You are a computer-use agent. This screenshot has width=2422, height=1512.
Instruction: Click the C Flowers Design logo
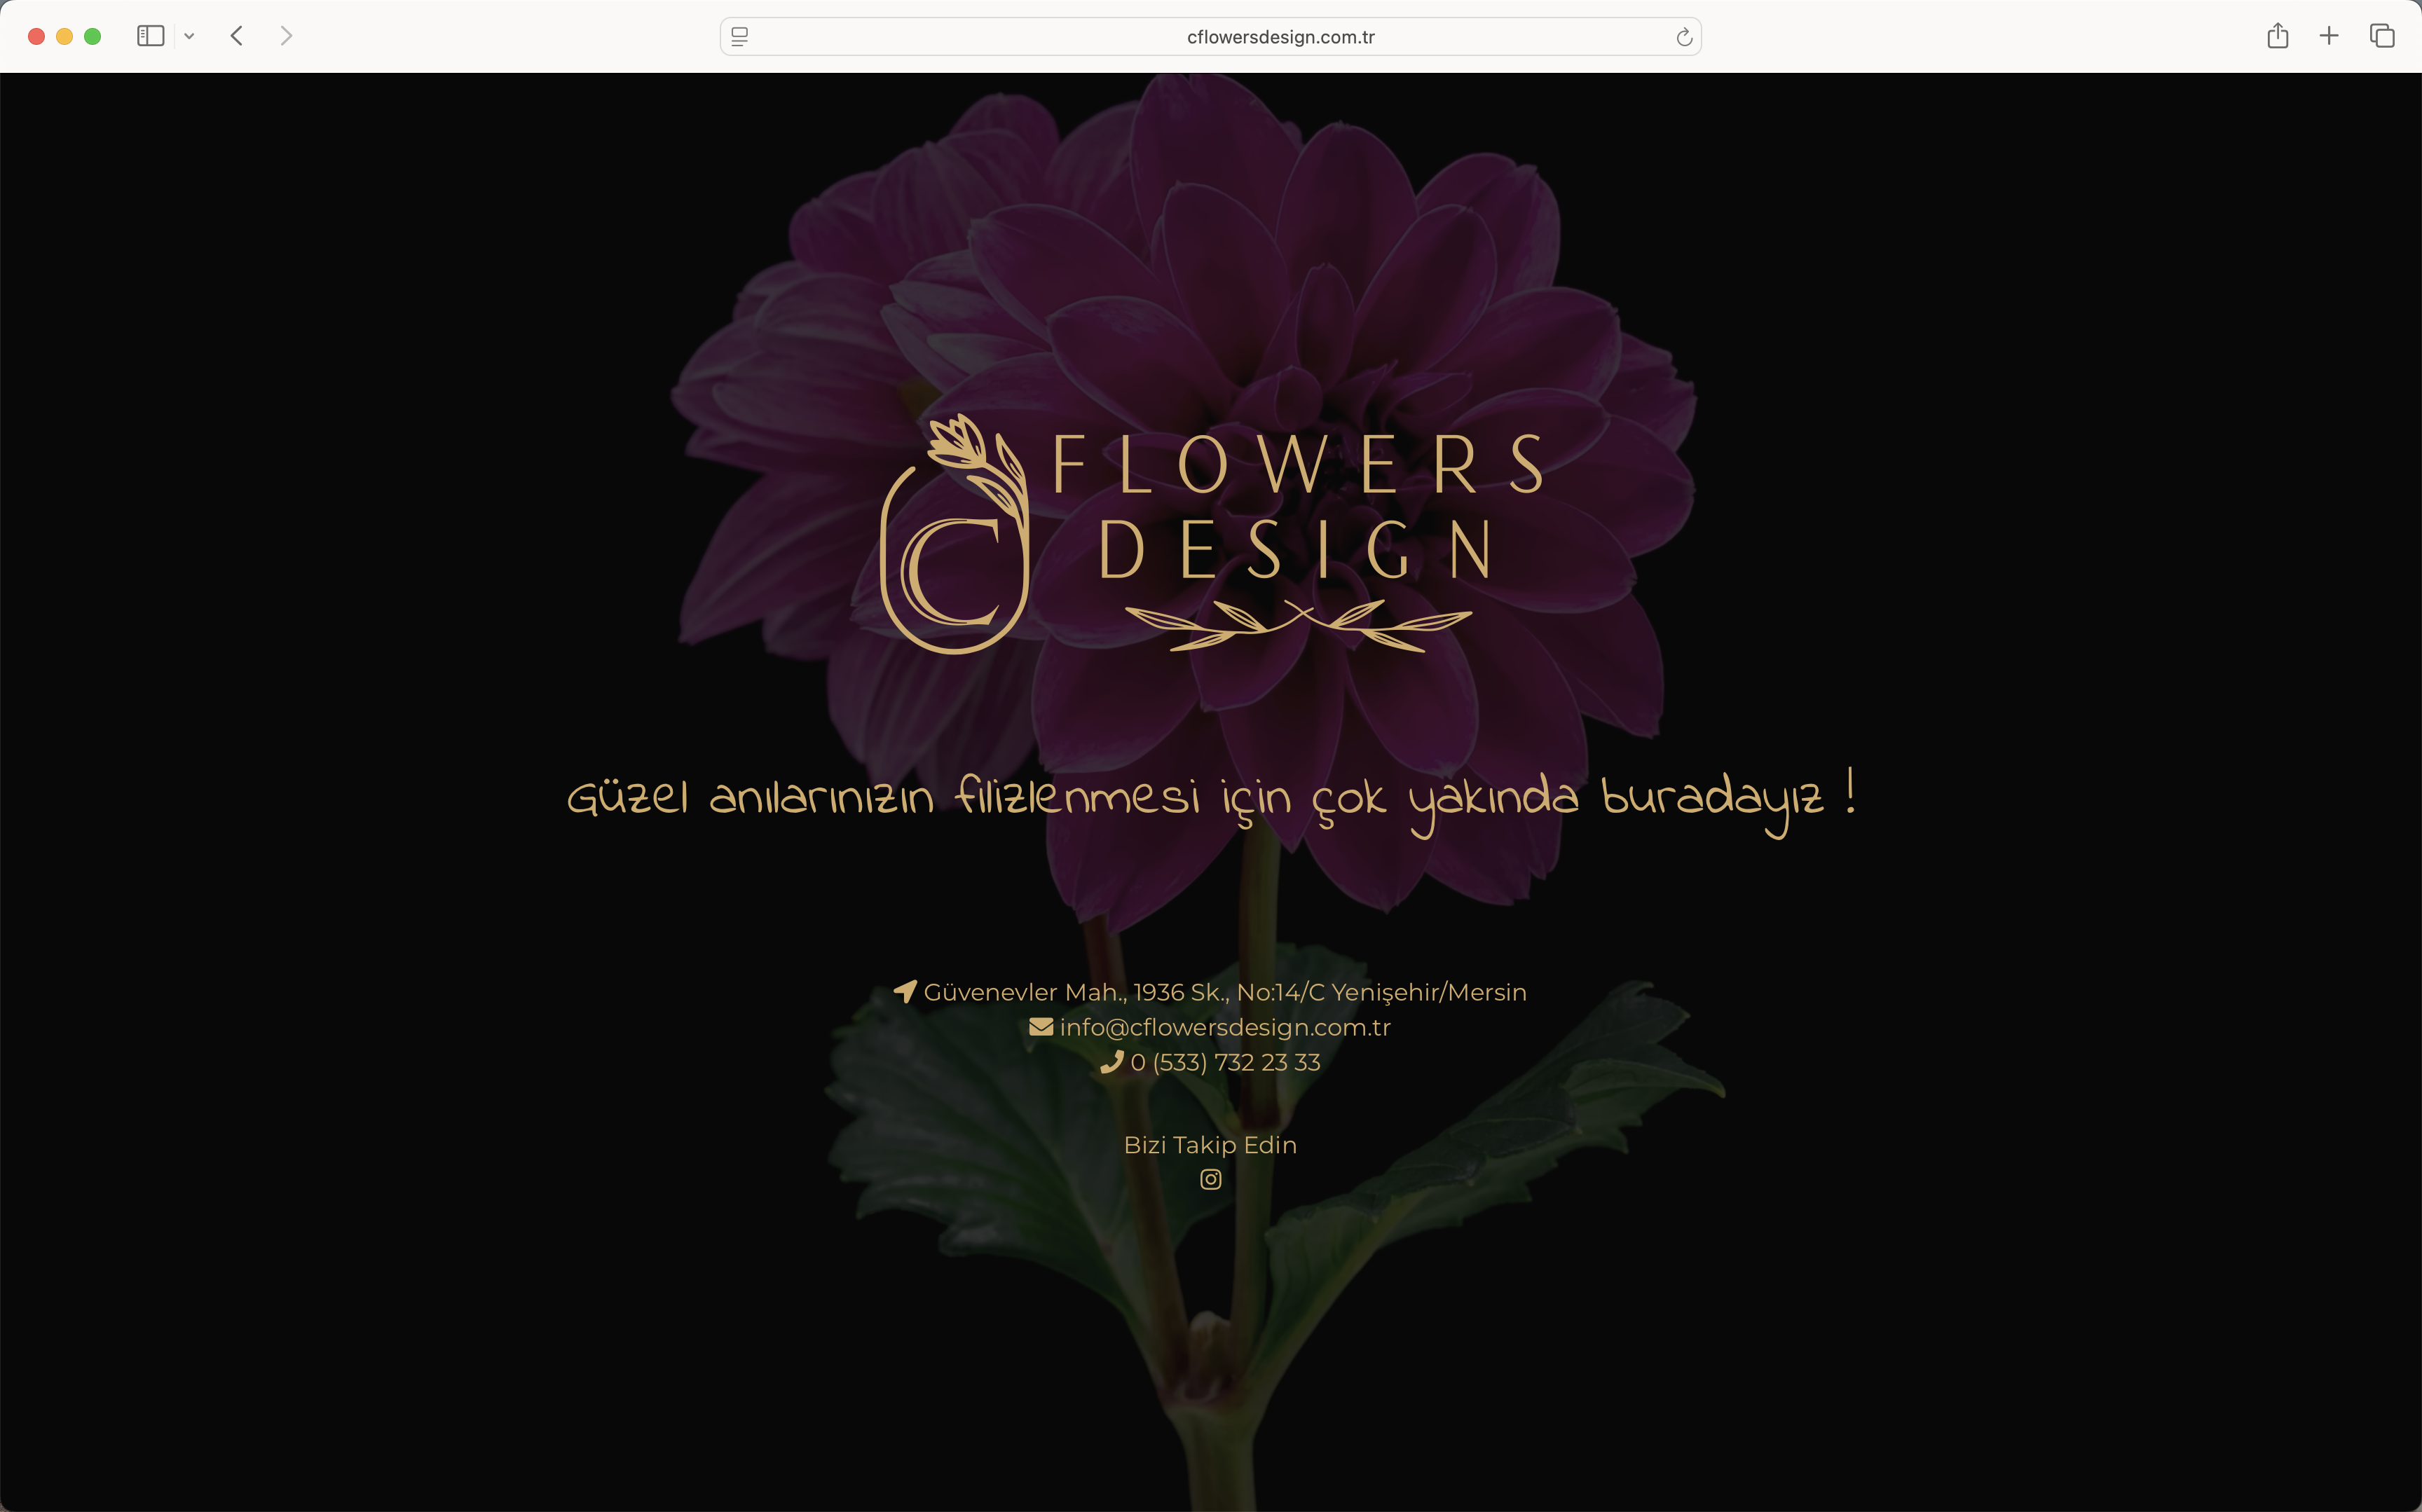point(1210,535)
